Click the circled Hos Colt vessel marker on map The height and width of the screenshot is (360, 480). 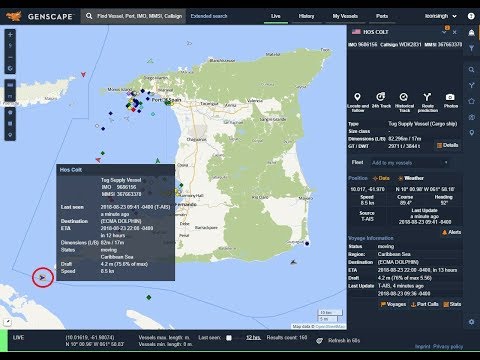point(42,277)
